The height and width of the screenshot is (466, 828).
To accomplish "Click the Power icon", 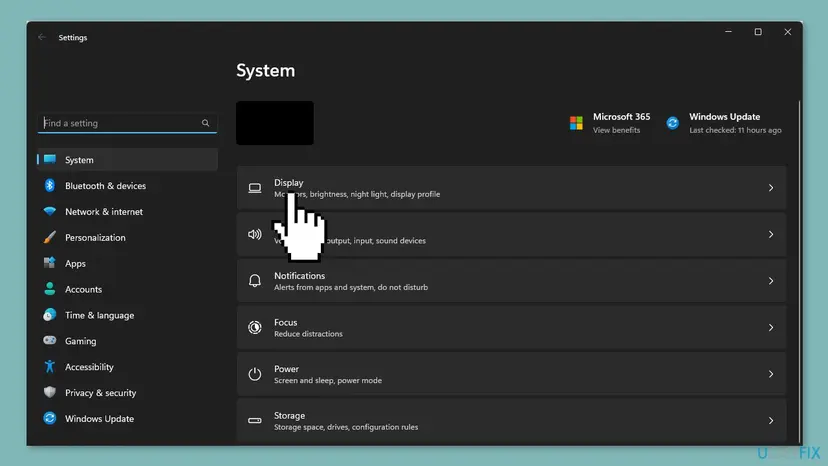I will point(255,374).
